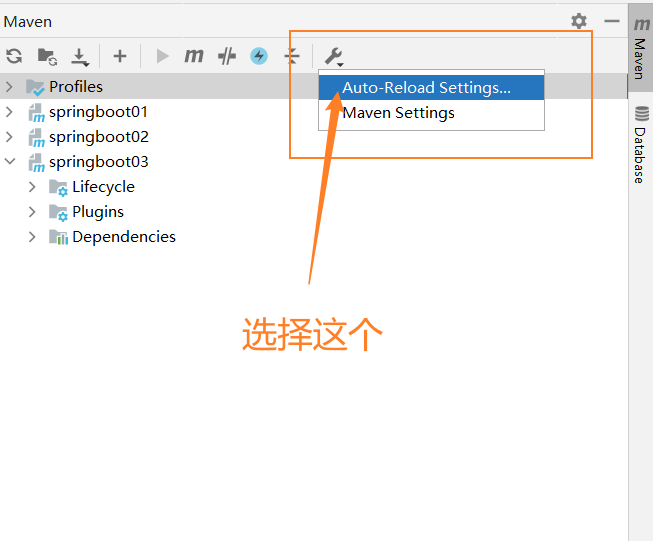Image resolution: width=653 pixels, height=541 pixels.
Task: Collapse all tree nodes icon
Action: click(292, 56)
